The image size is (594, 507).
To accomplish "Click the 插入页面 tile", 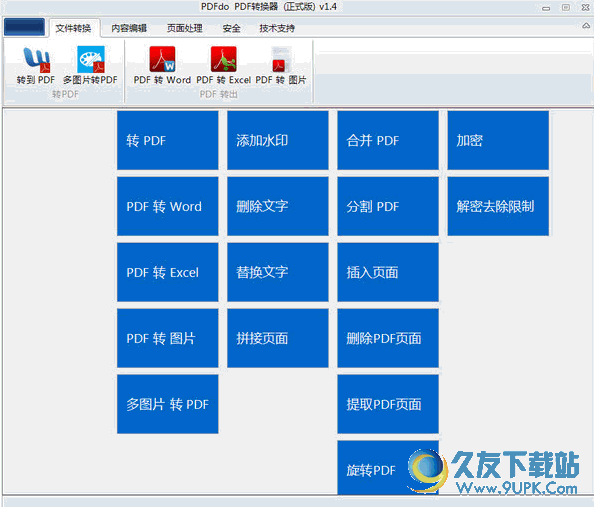I will pos(388,272).
